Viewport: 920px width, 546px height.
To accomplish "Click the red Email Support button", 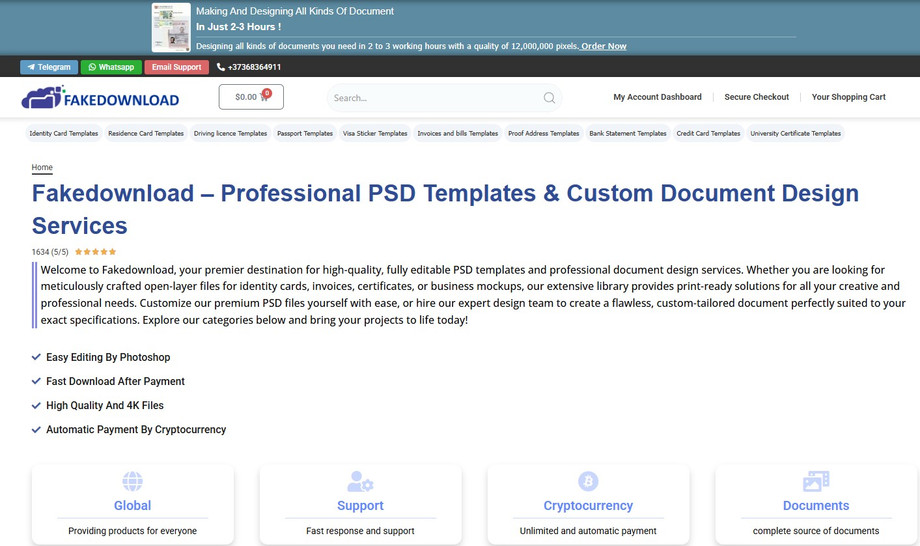I will click(177, 67).
